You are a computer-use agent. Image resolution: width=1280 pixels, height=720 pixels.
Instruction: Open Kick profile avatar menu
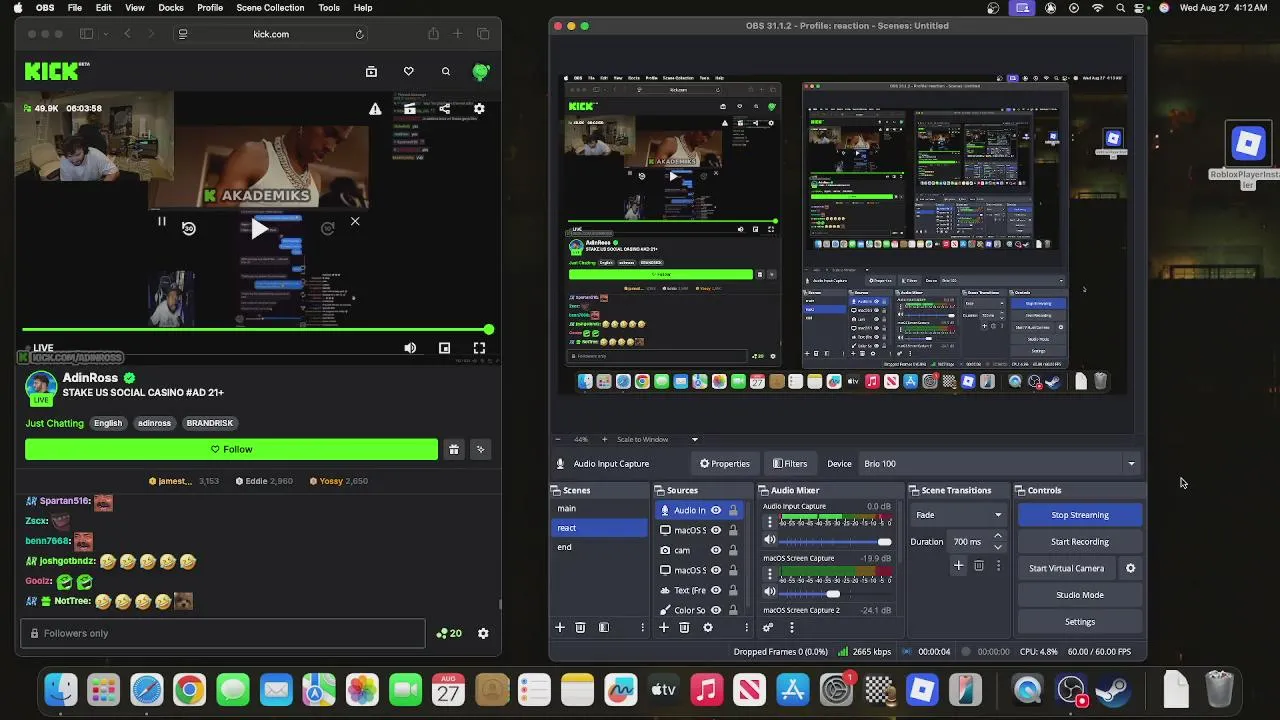point(481,71)
